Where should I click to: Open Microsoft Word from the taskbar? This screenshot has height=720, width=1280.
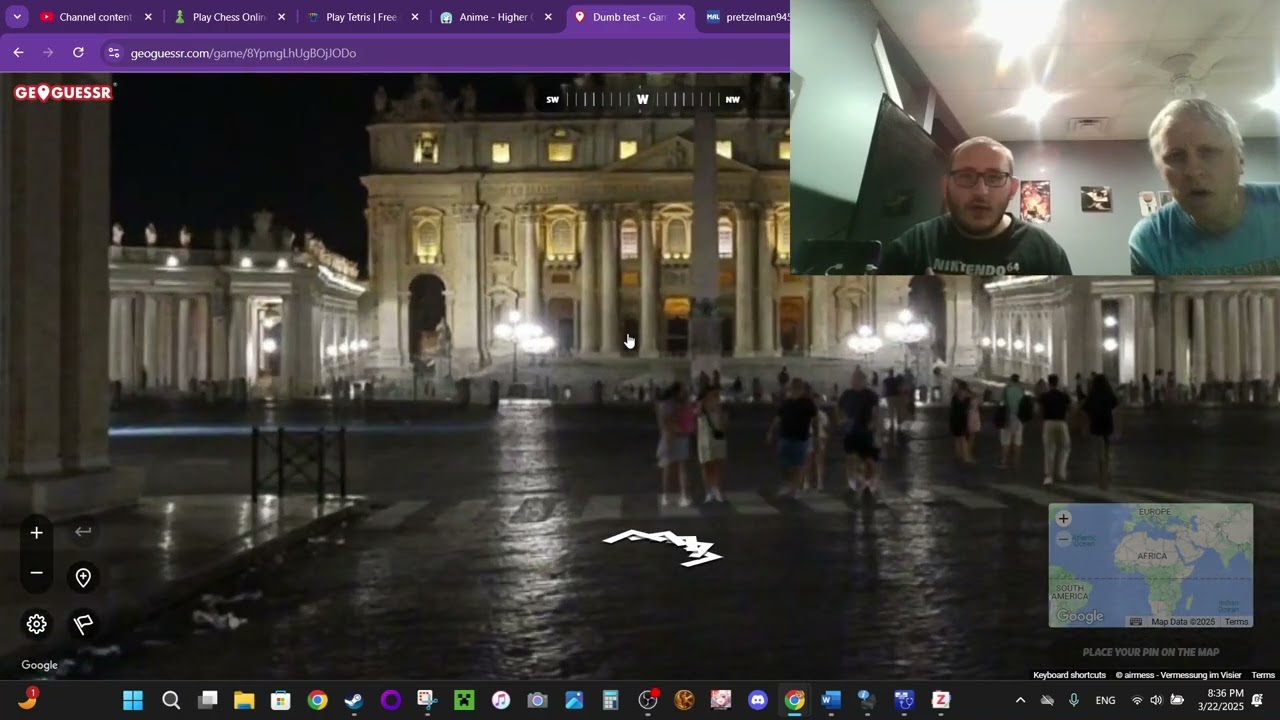[x=830, y=700]
